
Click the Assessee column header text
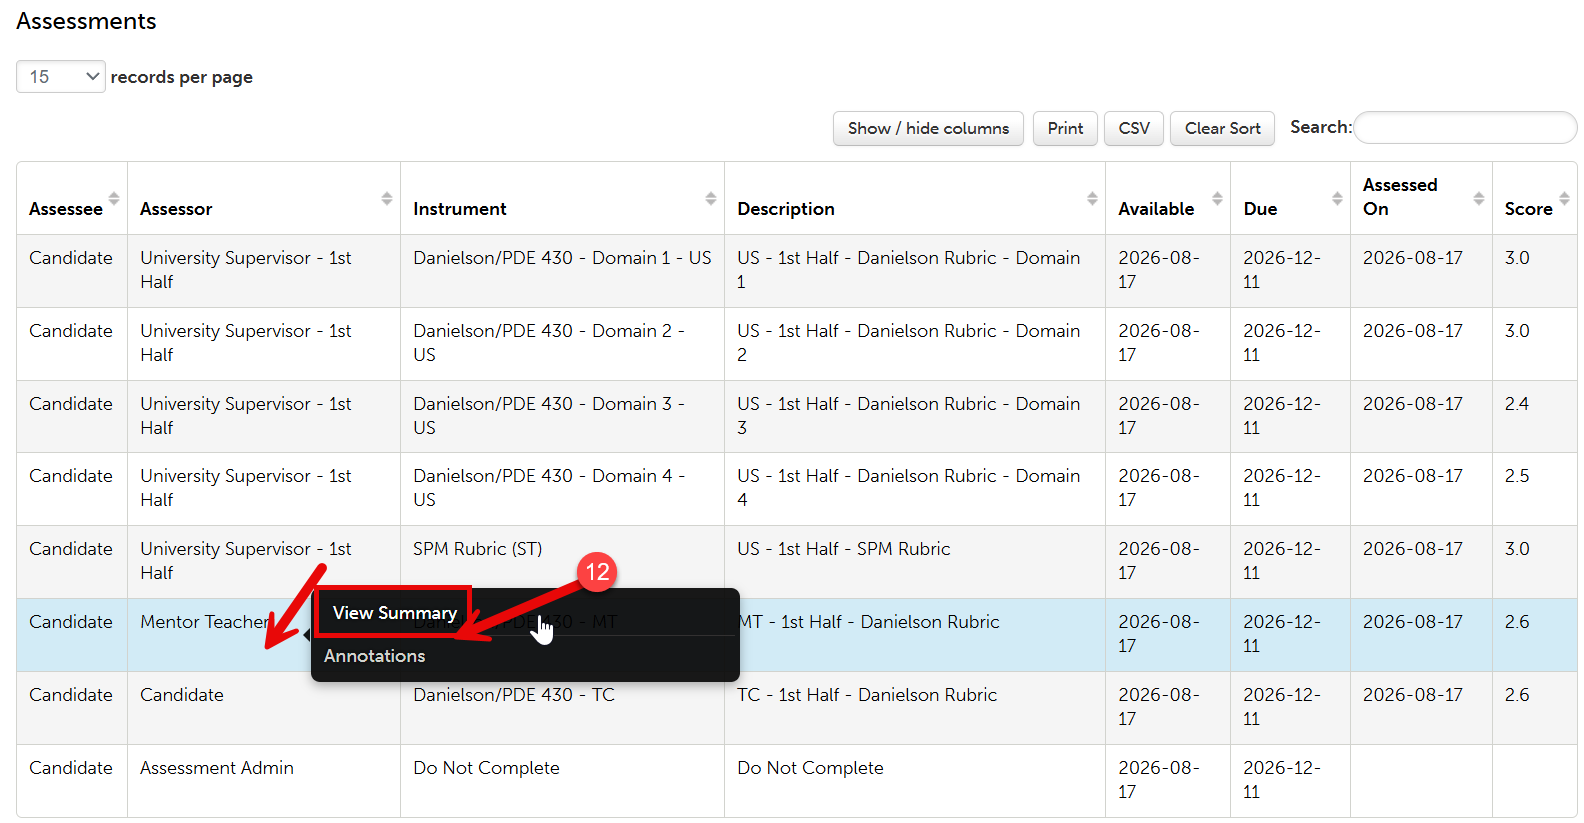tap(66, 209)
